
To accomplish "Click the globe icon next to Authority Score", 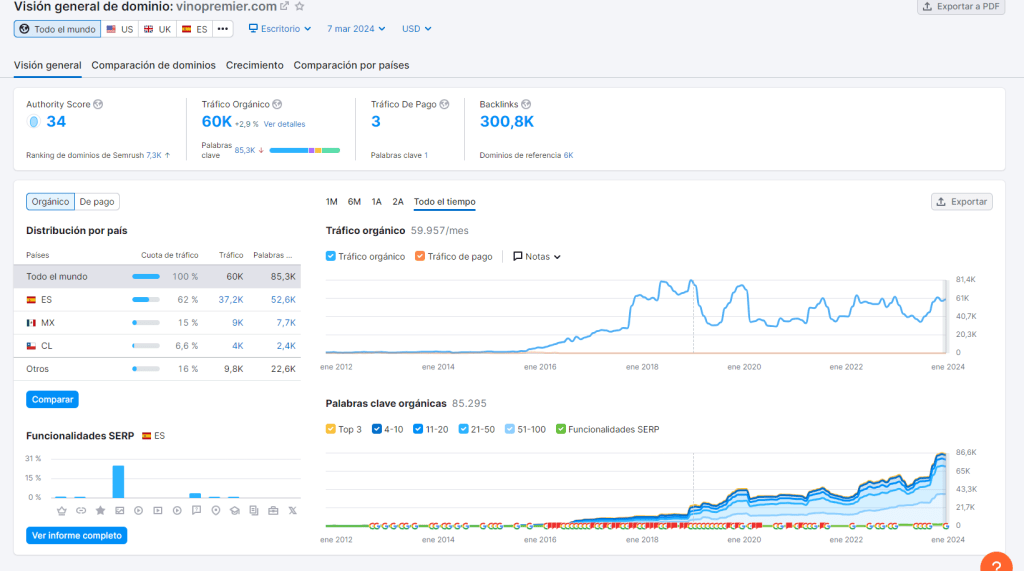I will pyautogui.click(x=98, y=105).
